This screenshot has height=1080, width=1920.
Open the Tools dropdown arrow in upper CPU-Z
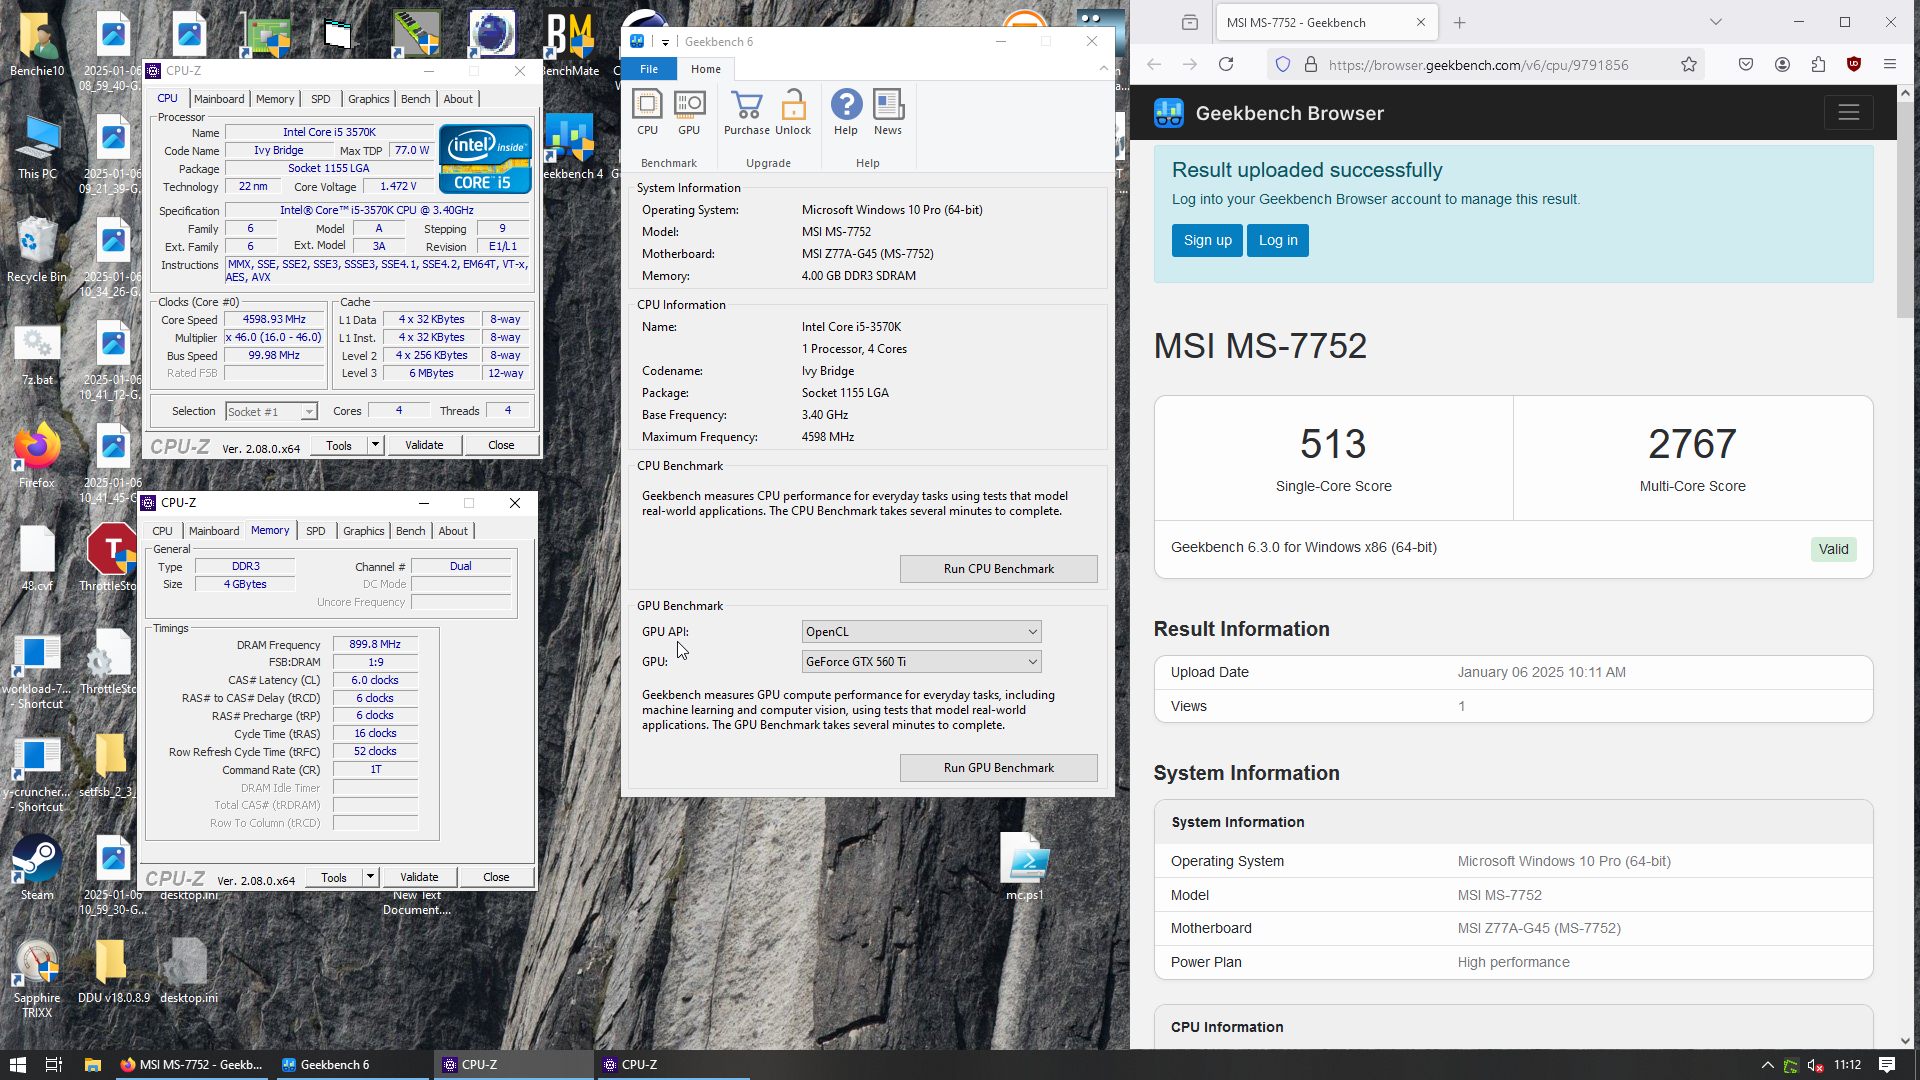click(375, 445)
